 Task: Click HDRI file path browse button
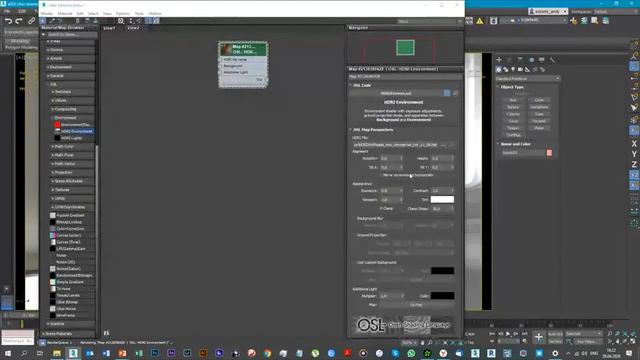[444, 145]
